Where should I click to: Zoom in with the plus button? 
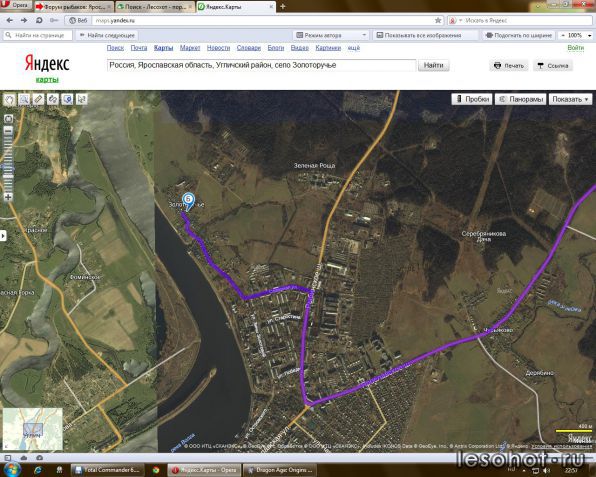point(8,197)
